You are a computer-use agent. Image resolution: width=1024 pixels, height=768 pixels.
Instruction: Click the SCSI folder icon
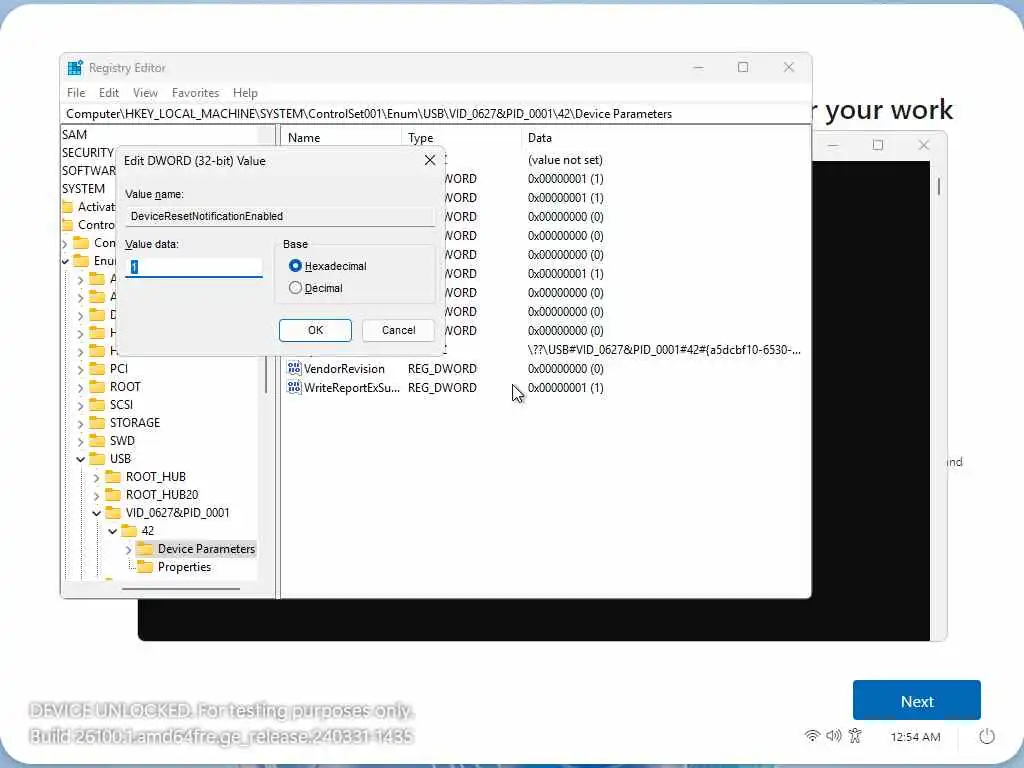pyautogui.click(x=97, y=404)
